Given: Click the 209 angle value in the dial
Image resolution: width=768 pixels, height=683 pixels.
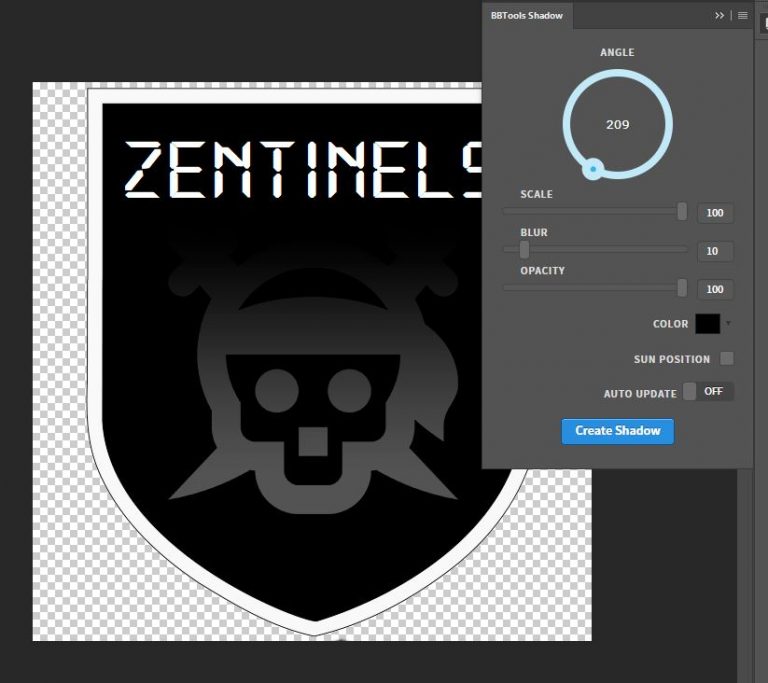Looking at the screenshot, I should coord(617,125).
